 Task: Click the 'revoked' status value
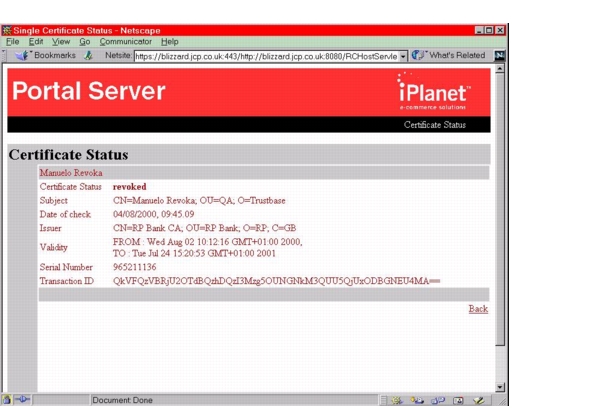point(130,187)
